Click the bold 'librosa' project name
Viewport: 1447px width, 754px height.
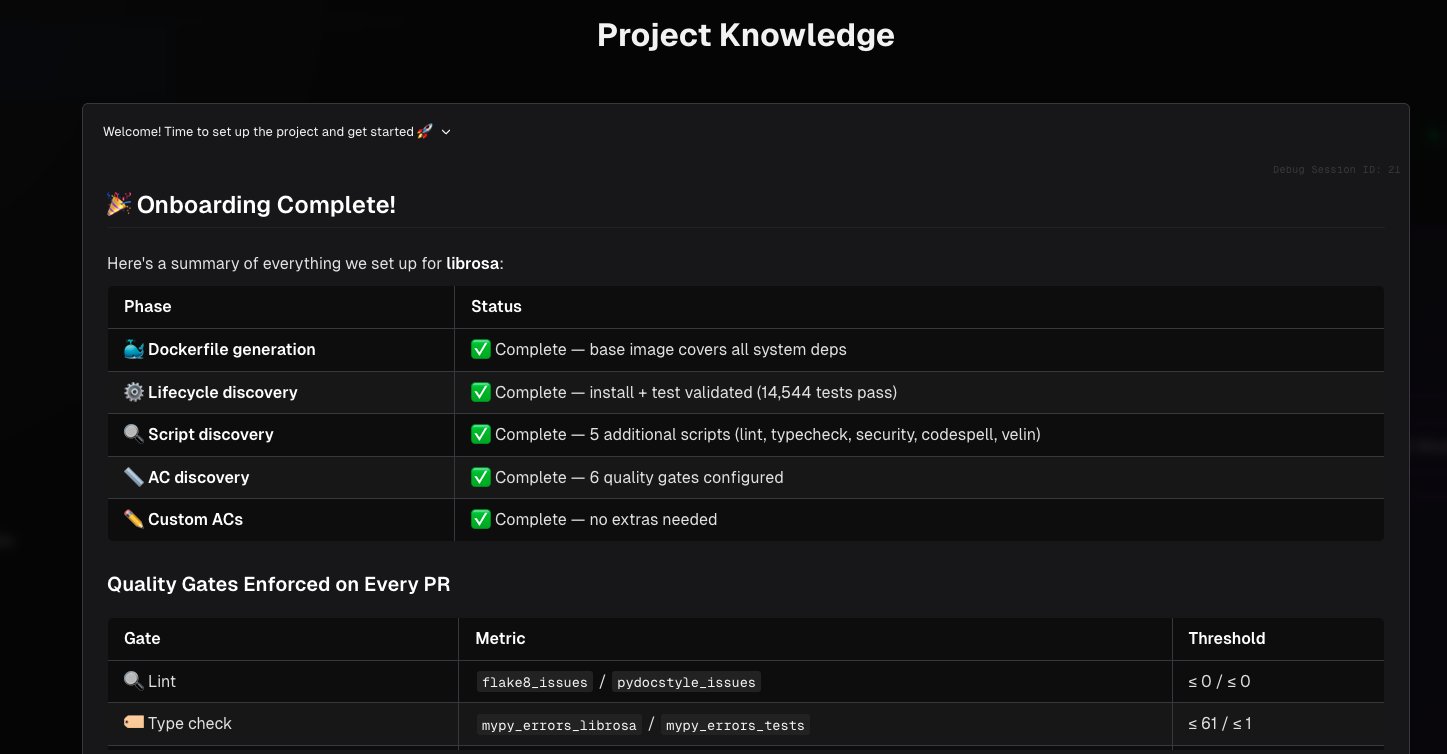pyautogui.click(x=473, y=264)
